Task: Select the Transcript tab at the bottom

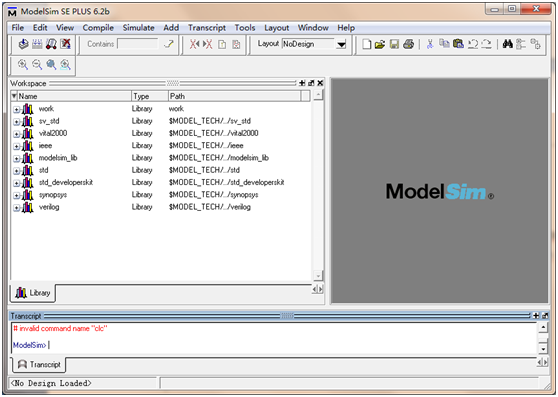Action: click(39, 364)
